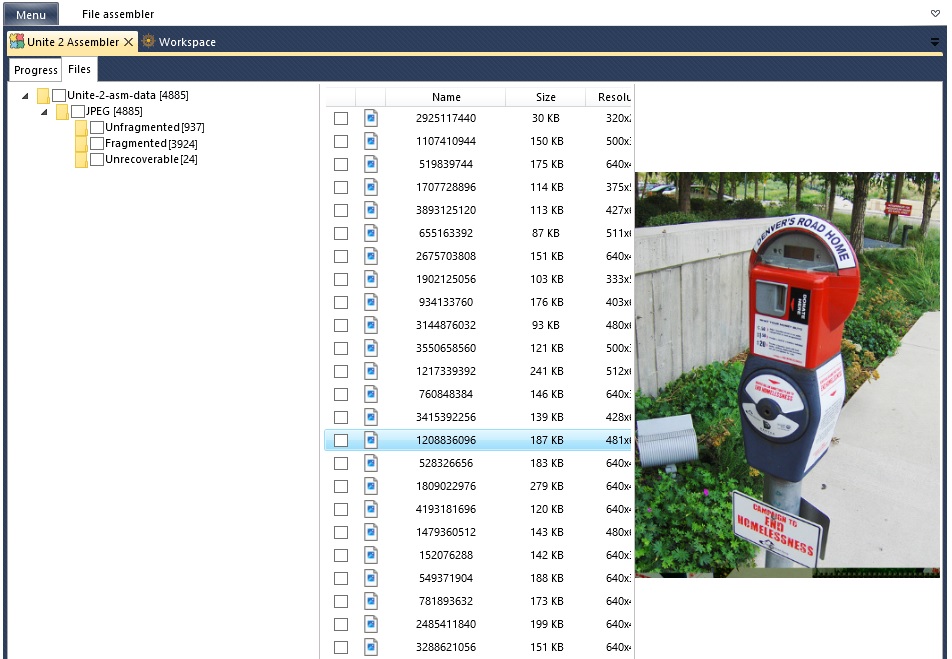
Task: Click the file icon for 1902125056
Action: point(371,279)
